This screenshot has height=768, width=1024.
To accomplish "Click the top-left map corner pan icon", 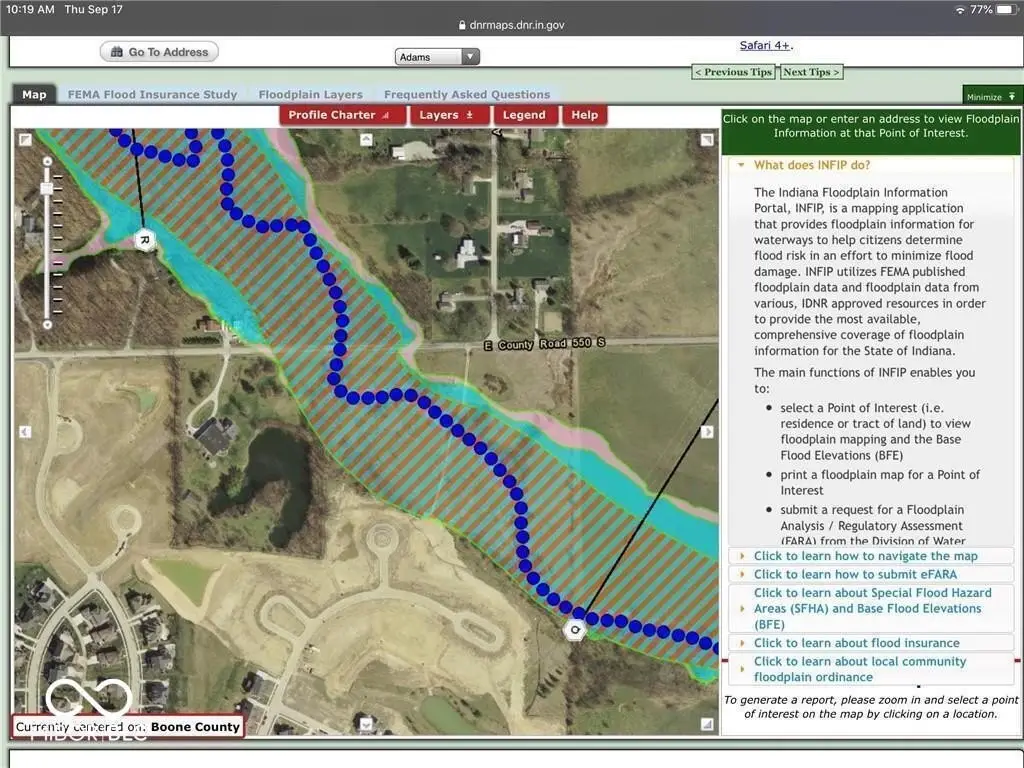I will point(25,139).
